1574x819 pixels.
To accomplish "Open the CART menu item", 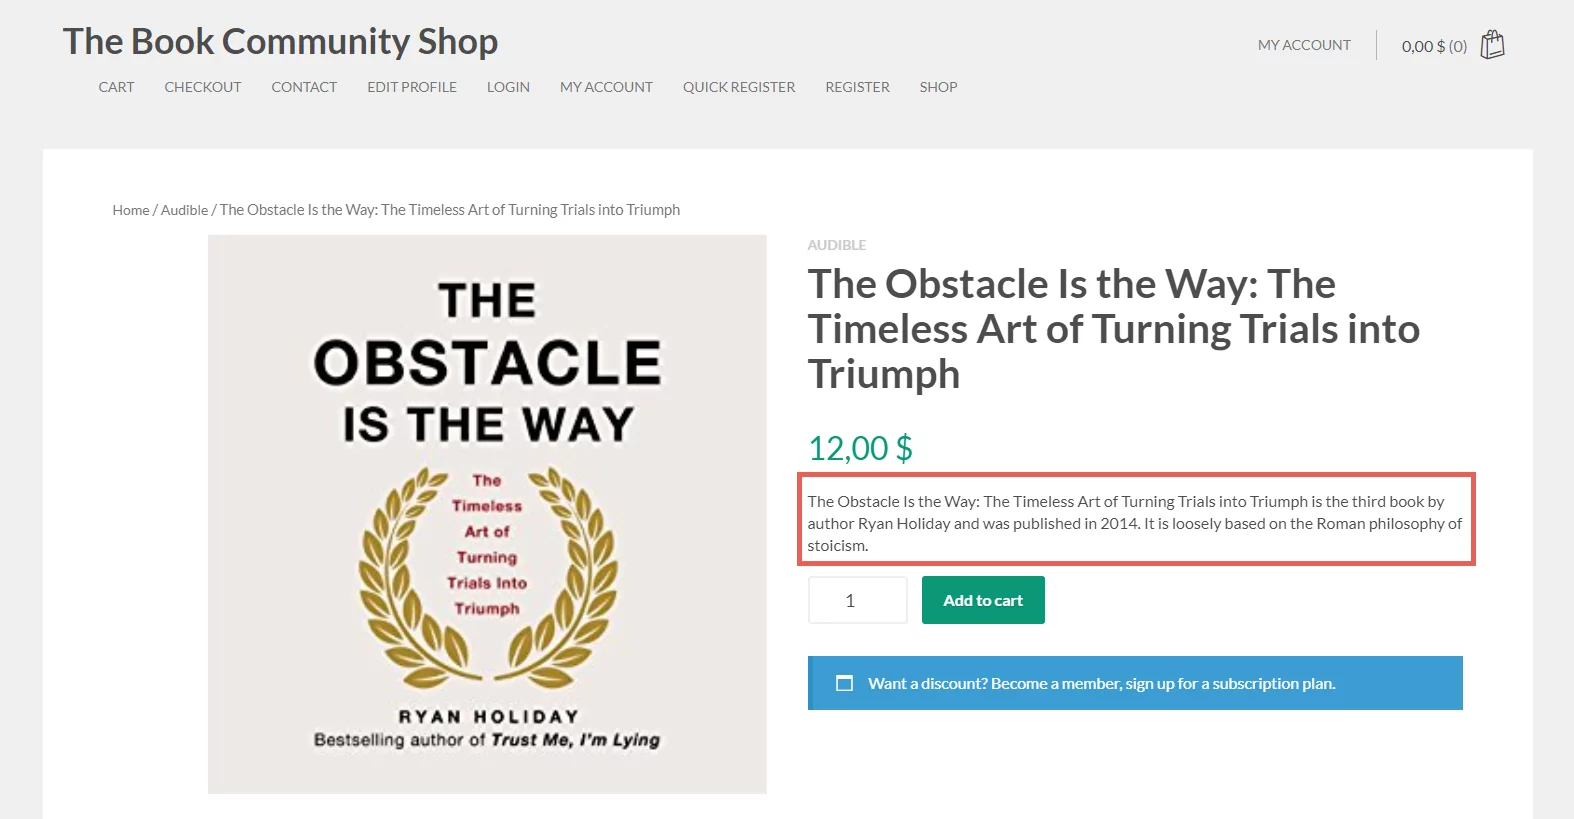I will click(x=116, y=87).
